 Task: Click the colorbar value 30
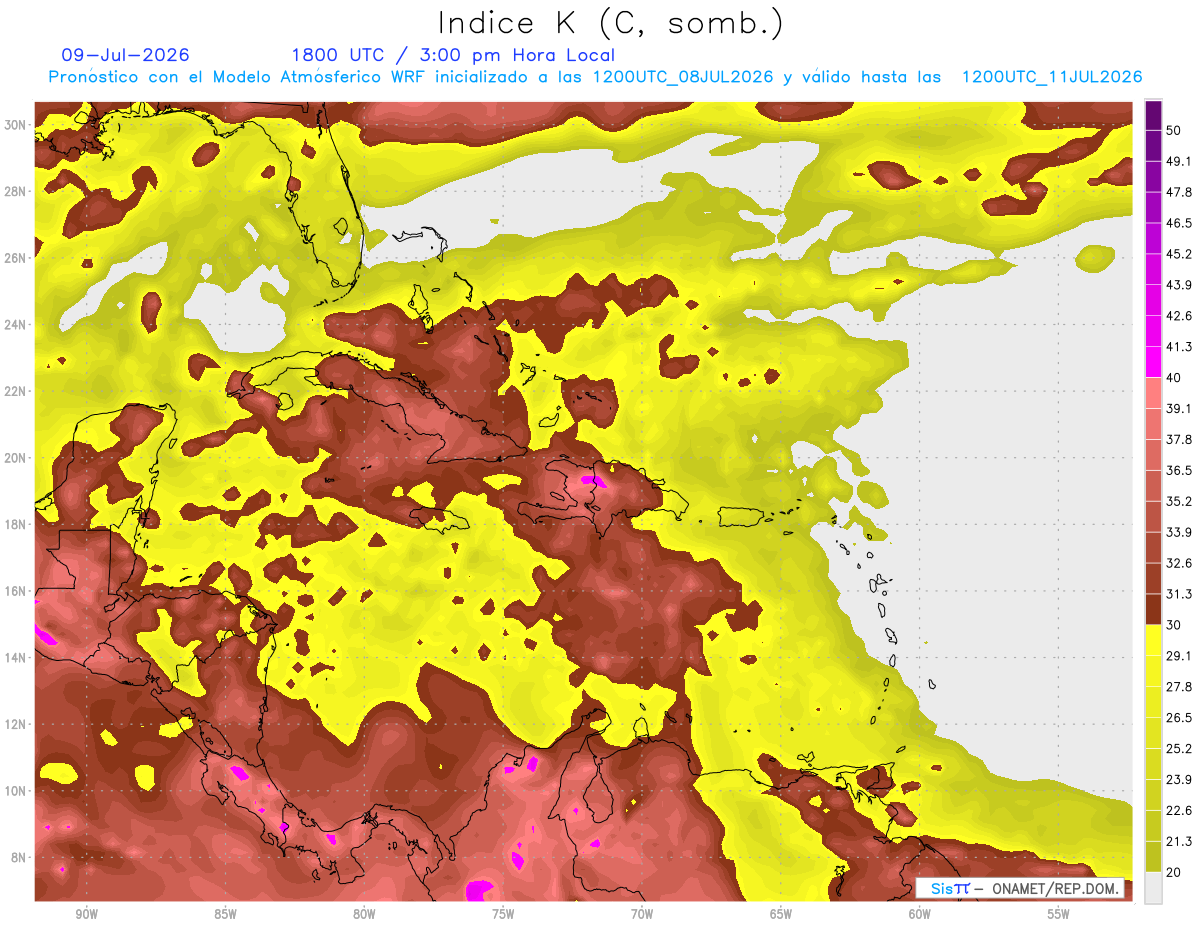1173,625
